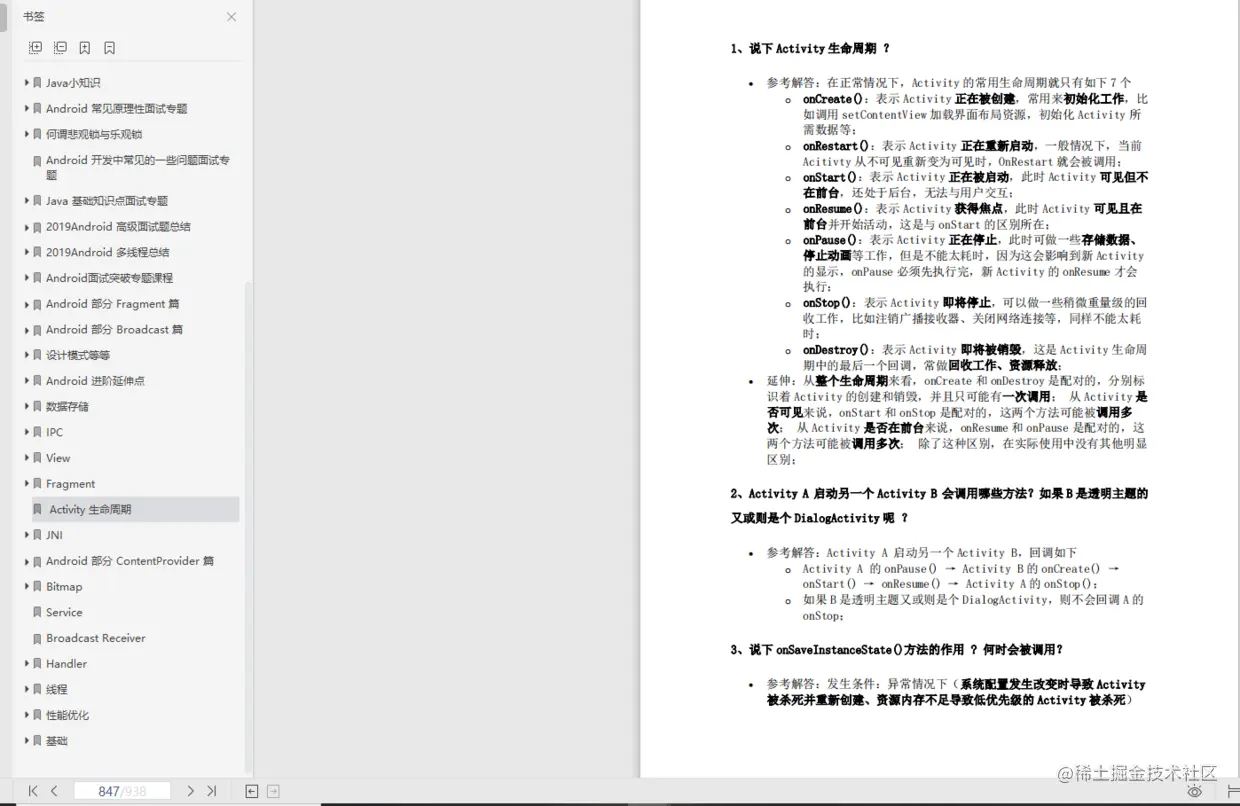1240x806 pixels.
Task: Expand Java 基础知识点面试专题 bookmark
Action: 27,201
